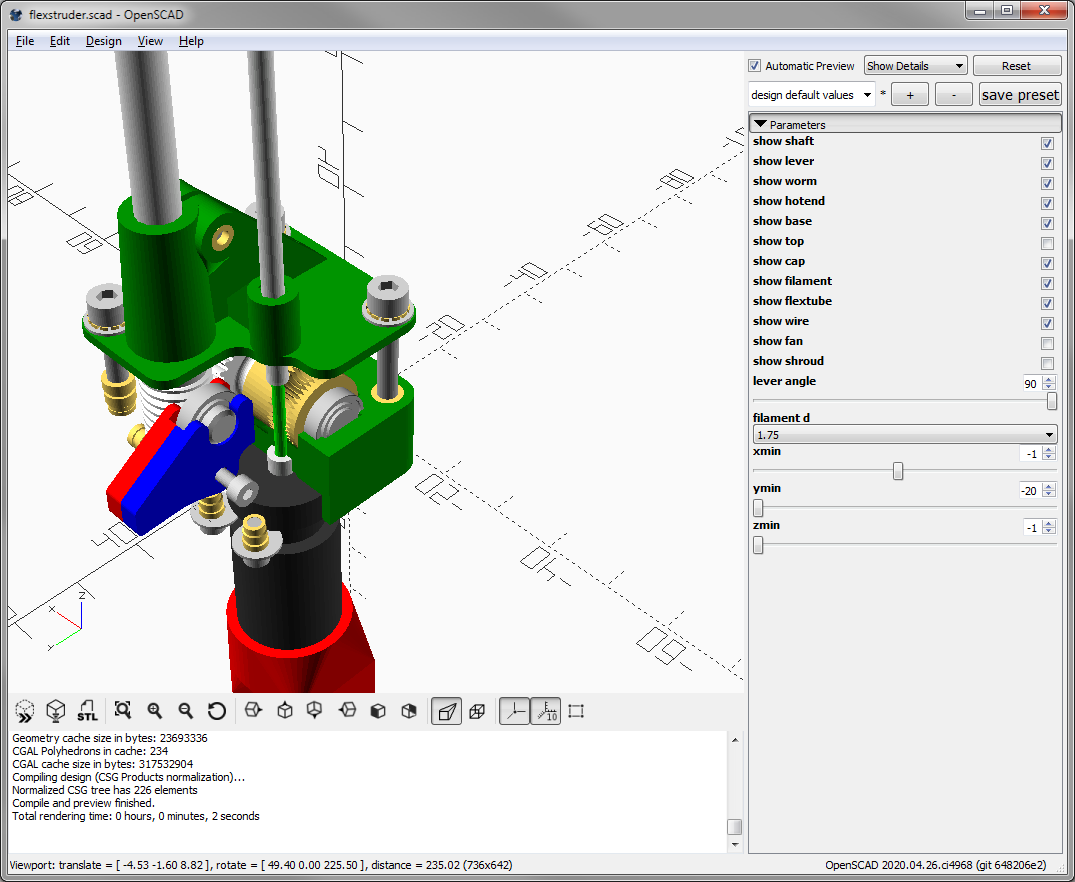The image size is (1075, 882).
Task: Click the Reset View icon
Action: click(217, 711)
